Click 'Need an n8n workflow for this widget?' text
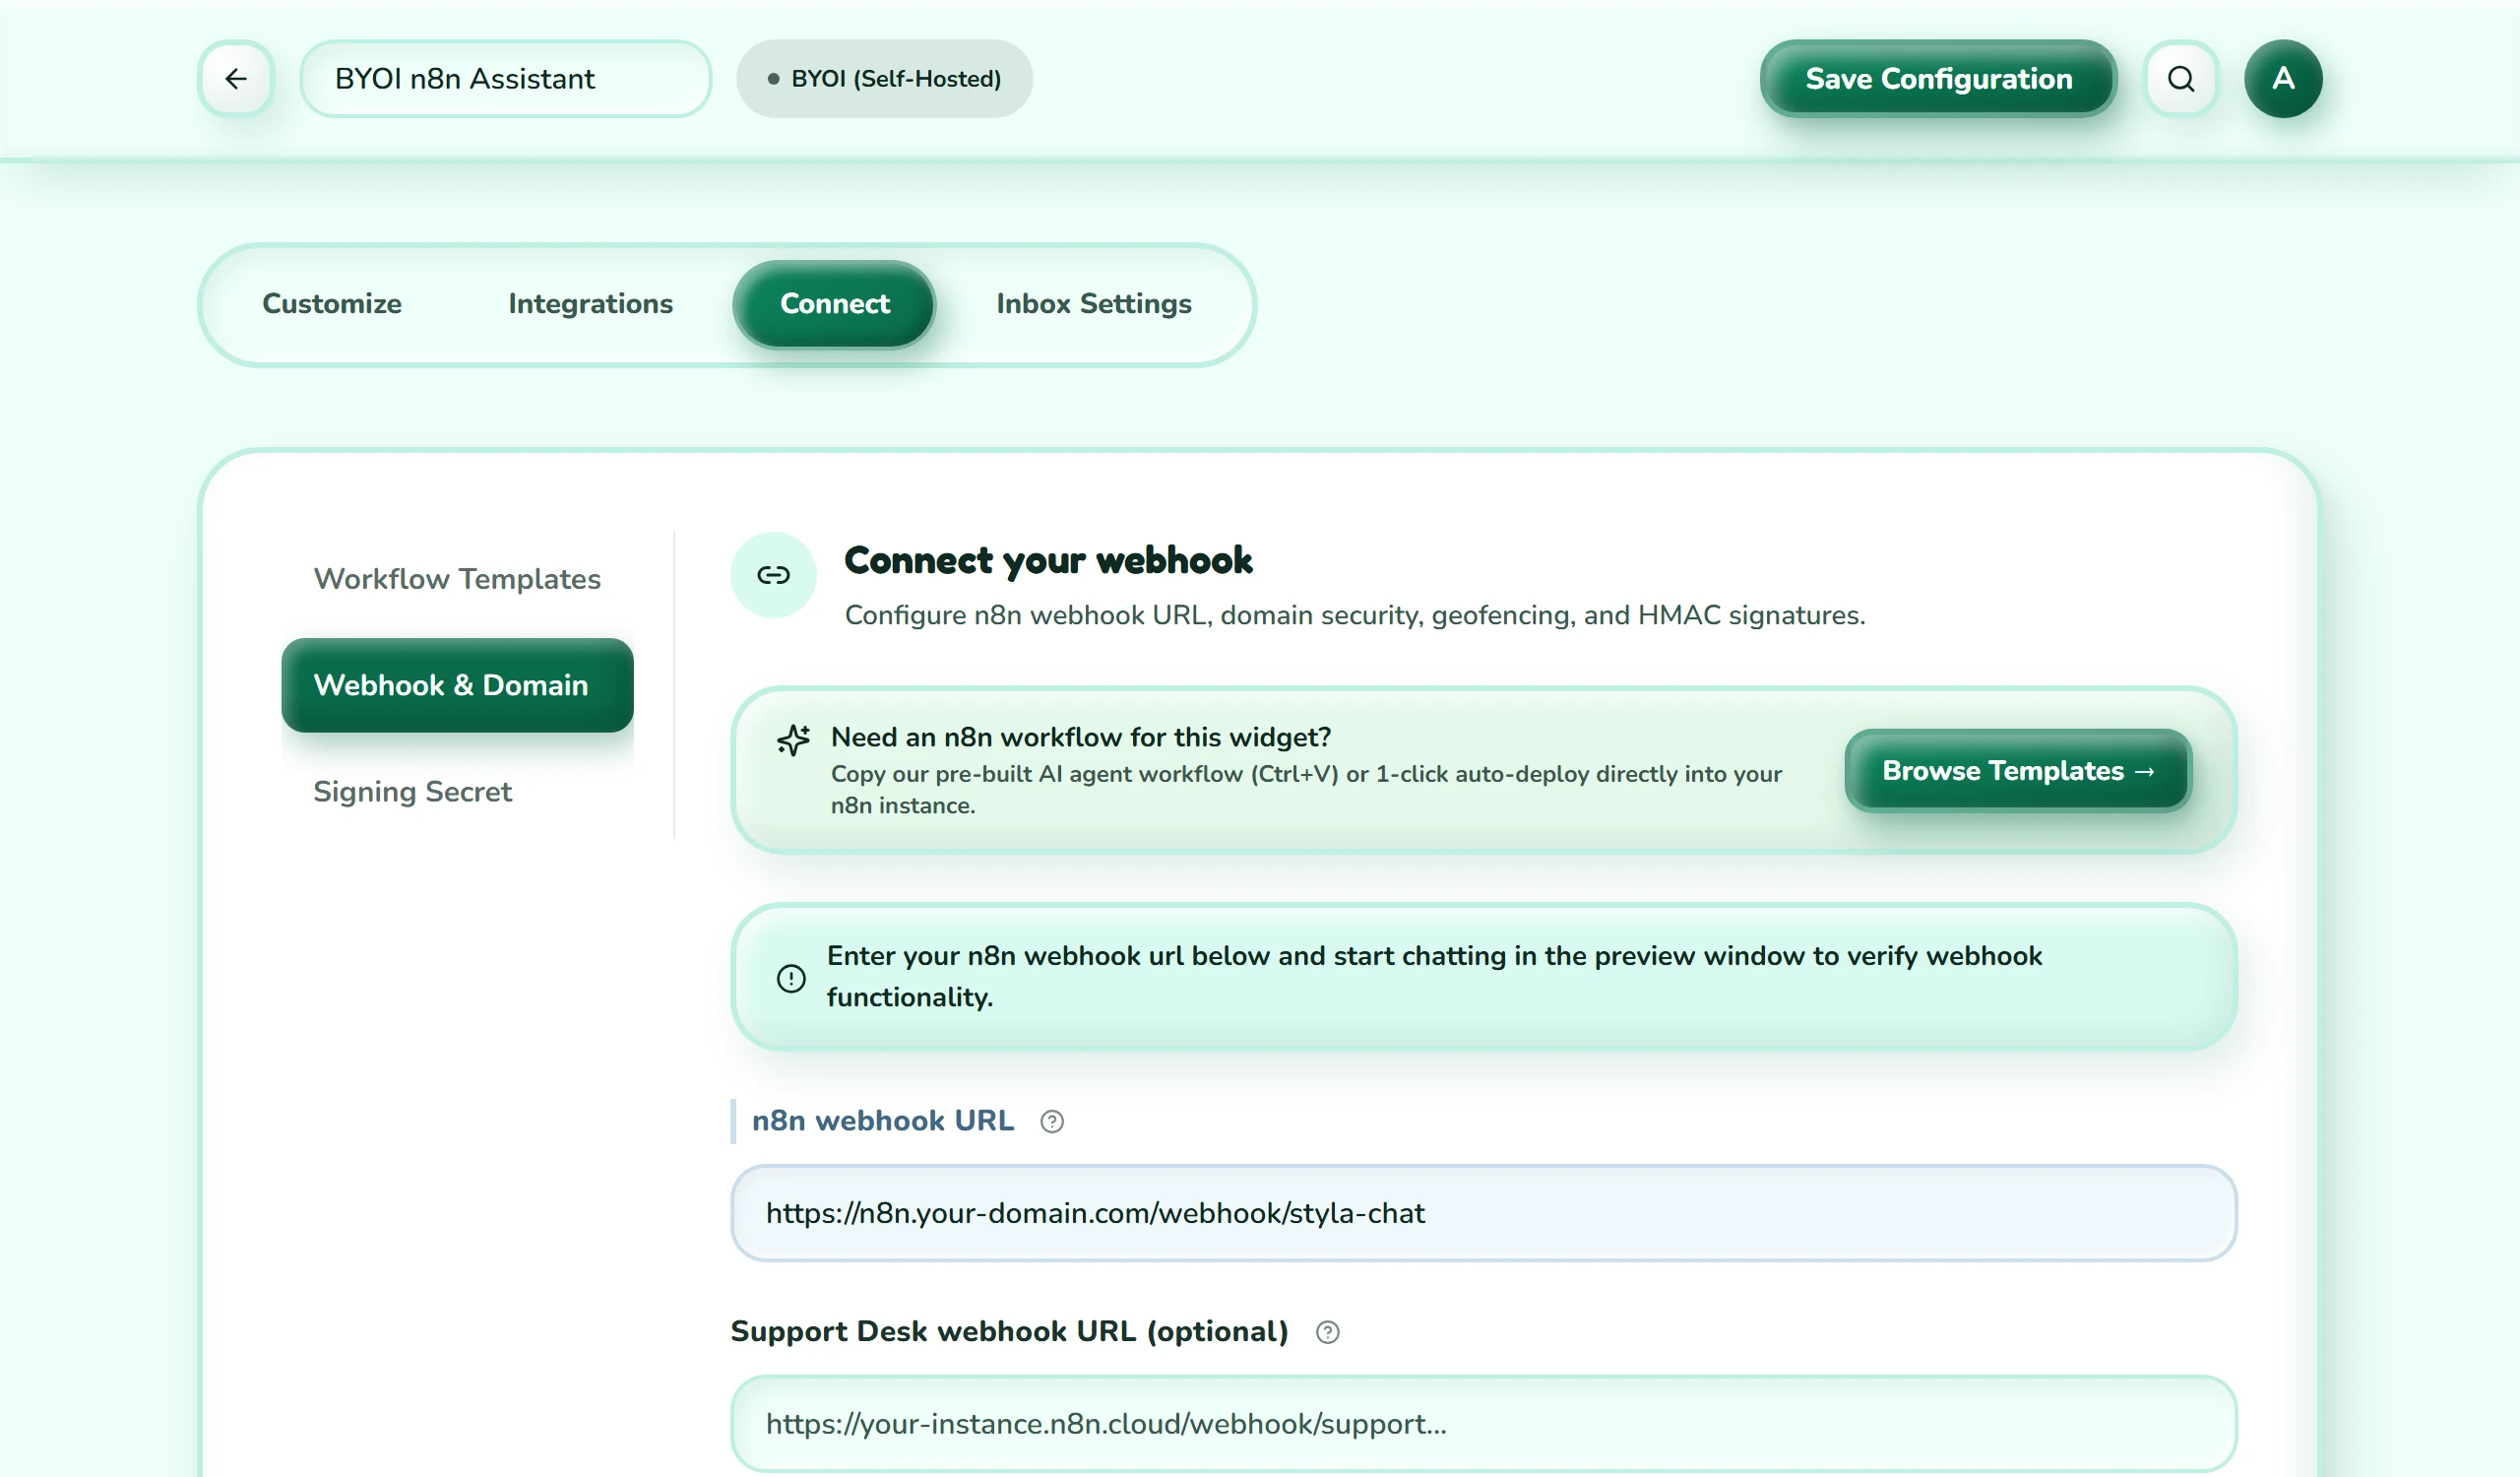The width and height of the screenshot is (2520, 1477). coord(1081,738)
